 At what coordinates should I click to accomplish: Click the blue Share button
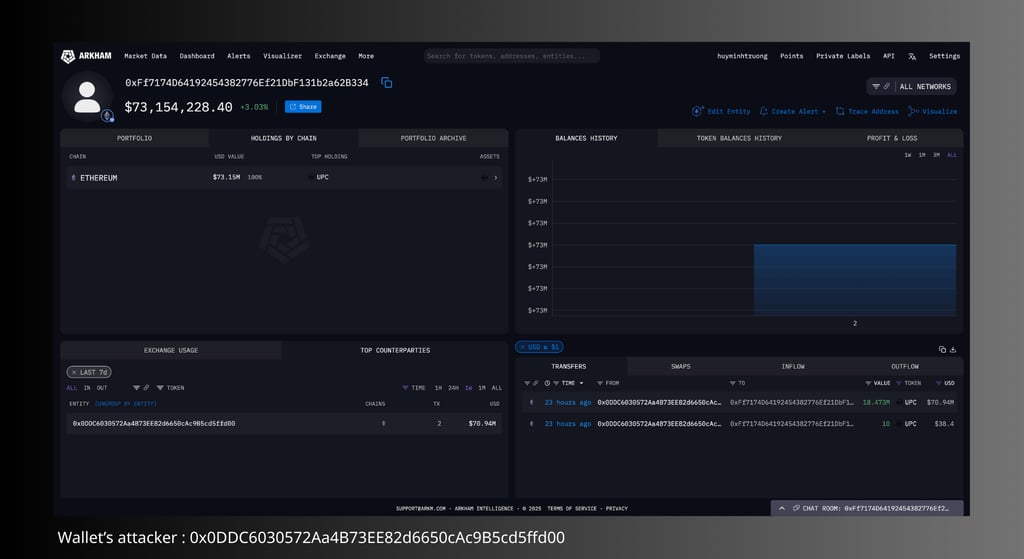pos(303,106)
